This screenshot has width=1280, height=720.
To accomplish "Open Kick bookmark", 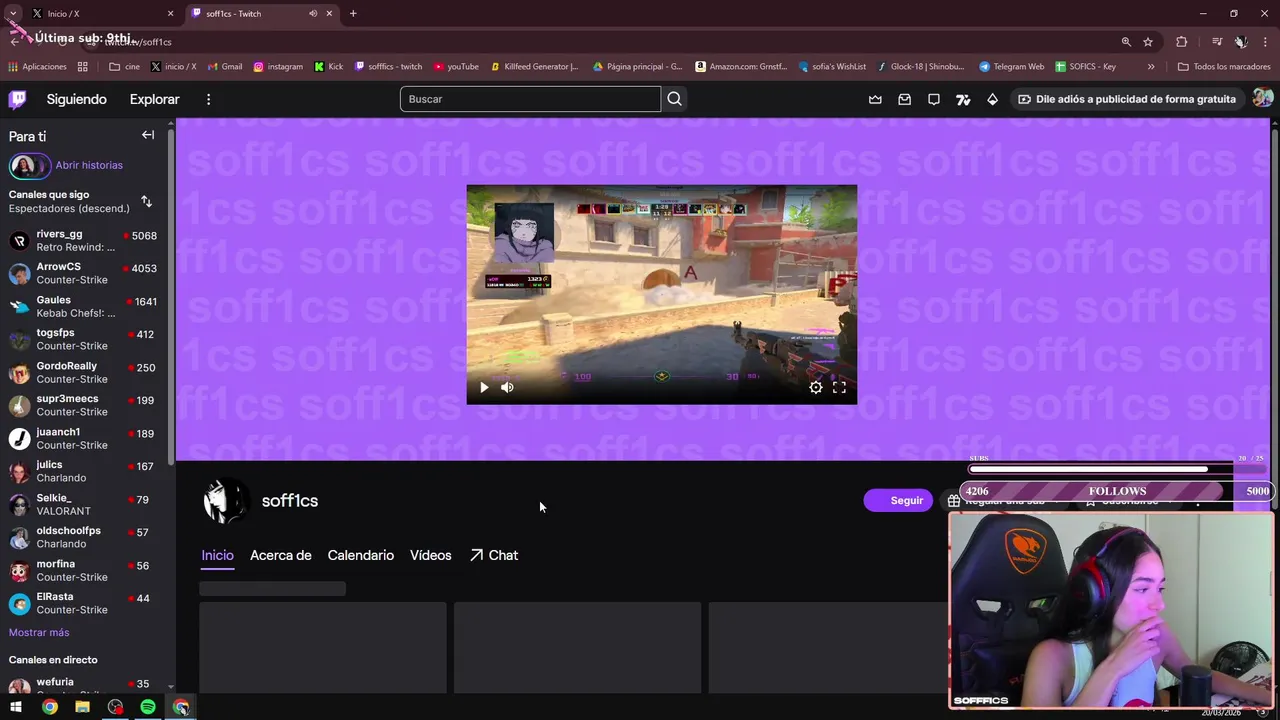I will click(328, 67).
